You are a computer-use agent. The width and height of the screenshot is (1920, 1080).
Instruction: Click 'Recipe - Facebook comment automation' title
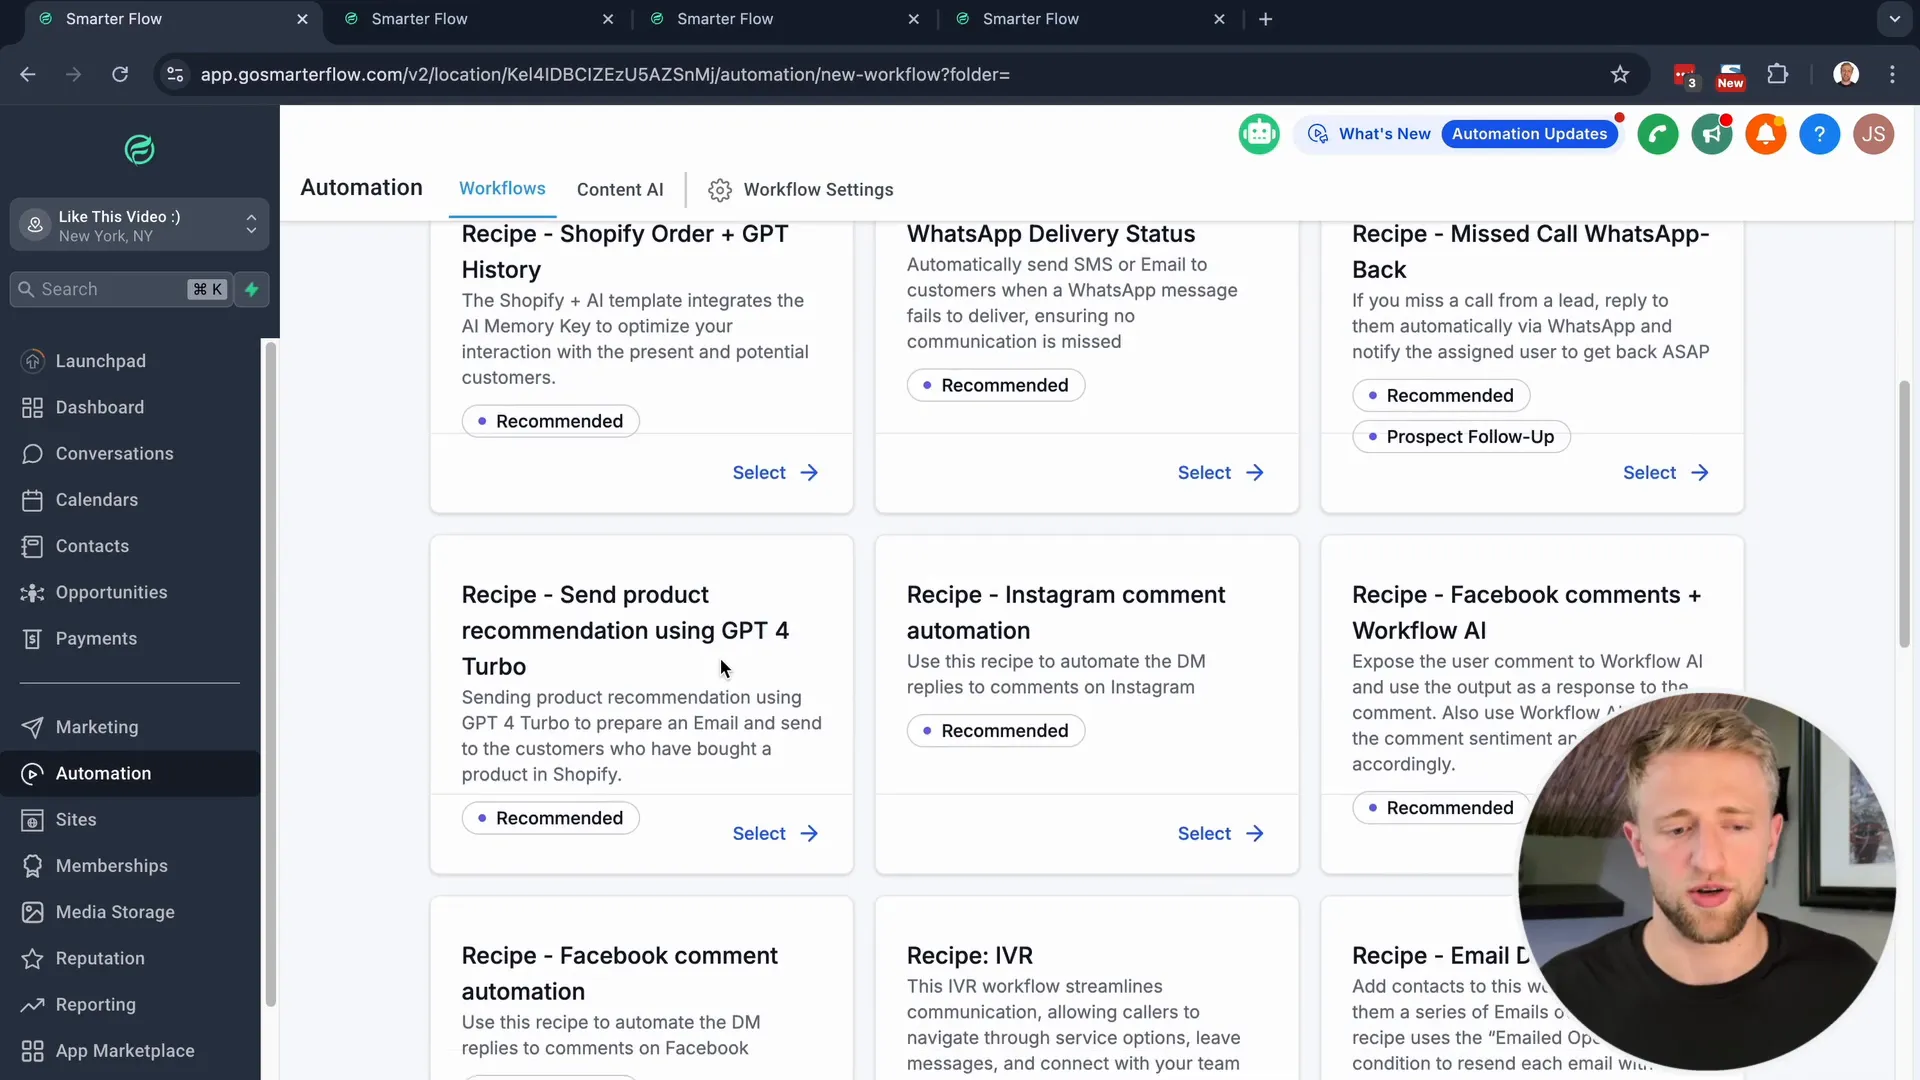619,973
